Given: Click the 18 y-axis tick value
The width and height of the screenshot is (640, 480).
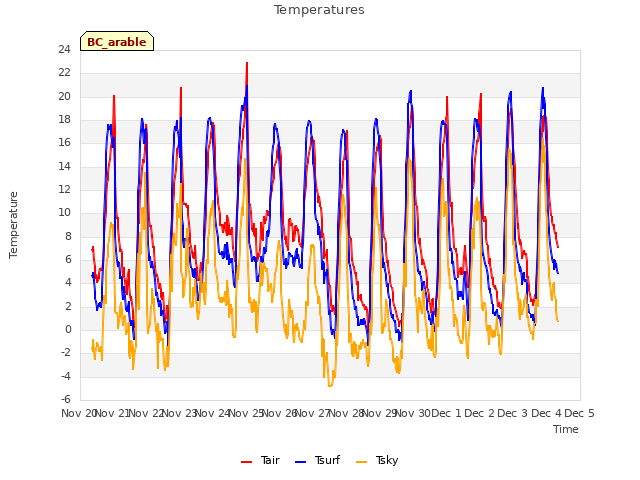Looking at the screenshot, I should pyautogui.click(x=64, y=120).
